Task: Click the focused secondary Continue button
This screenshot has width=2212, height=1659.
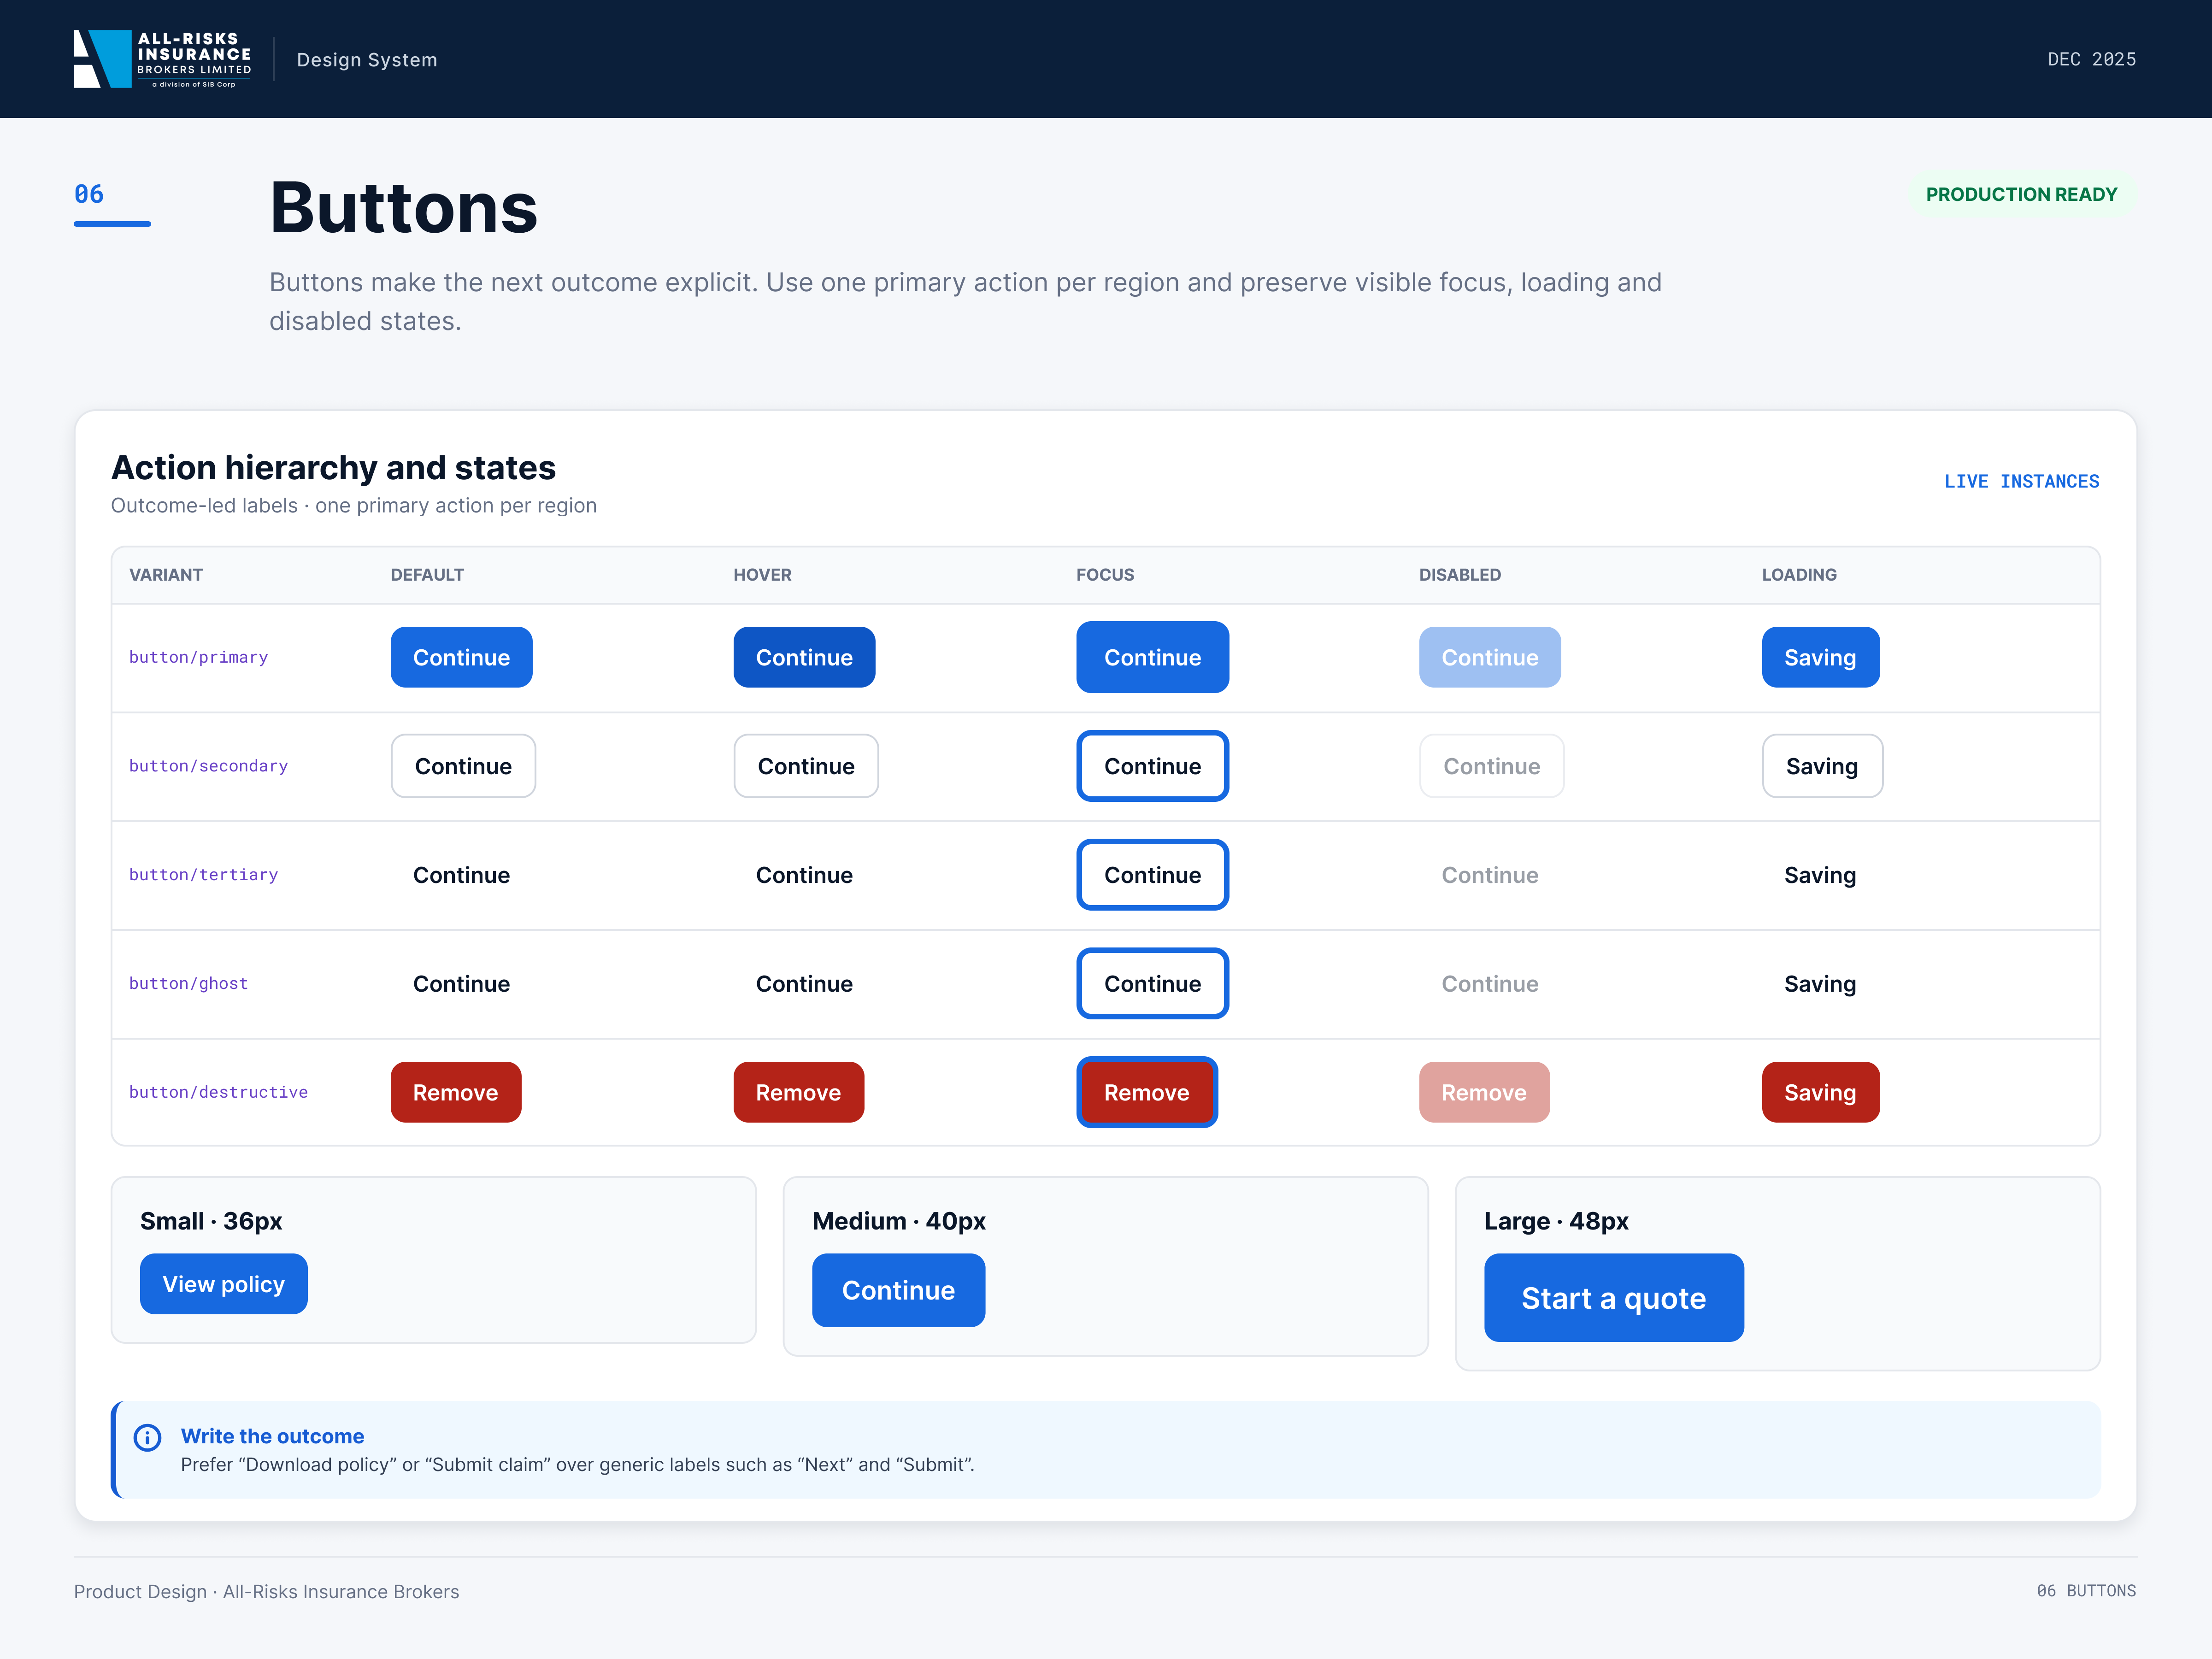Action: tap(1152, 766)
